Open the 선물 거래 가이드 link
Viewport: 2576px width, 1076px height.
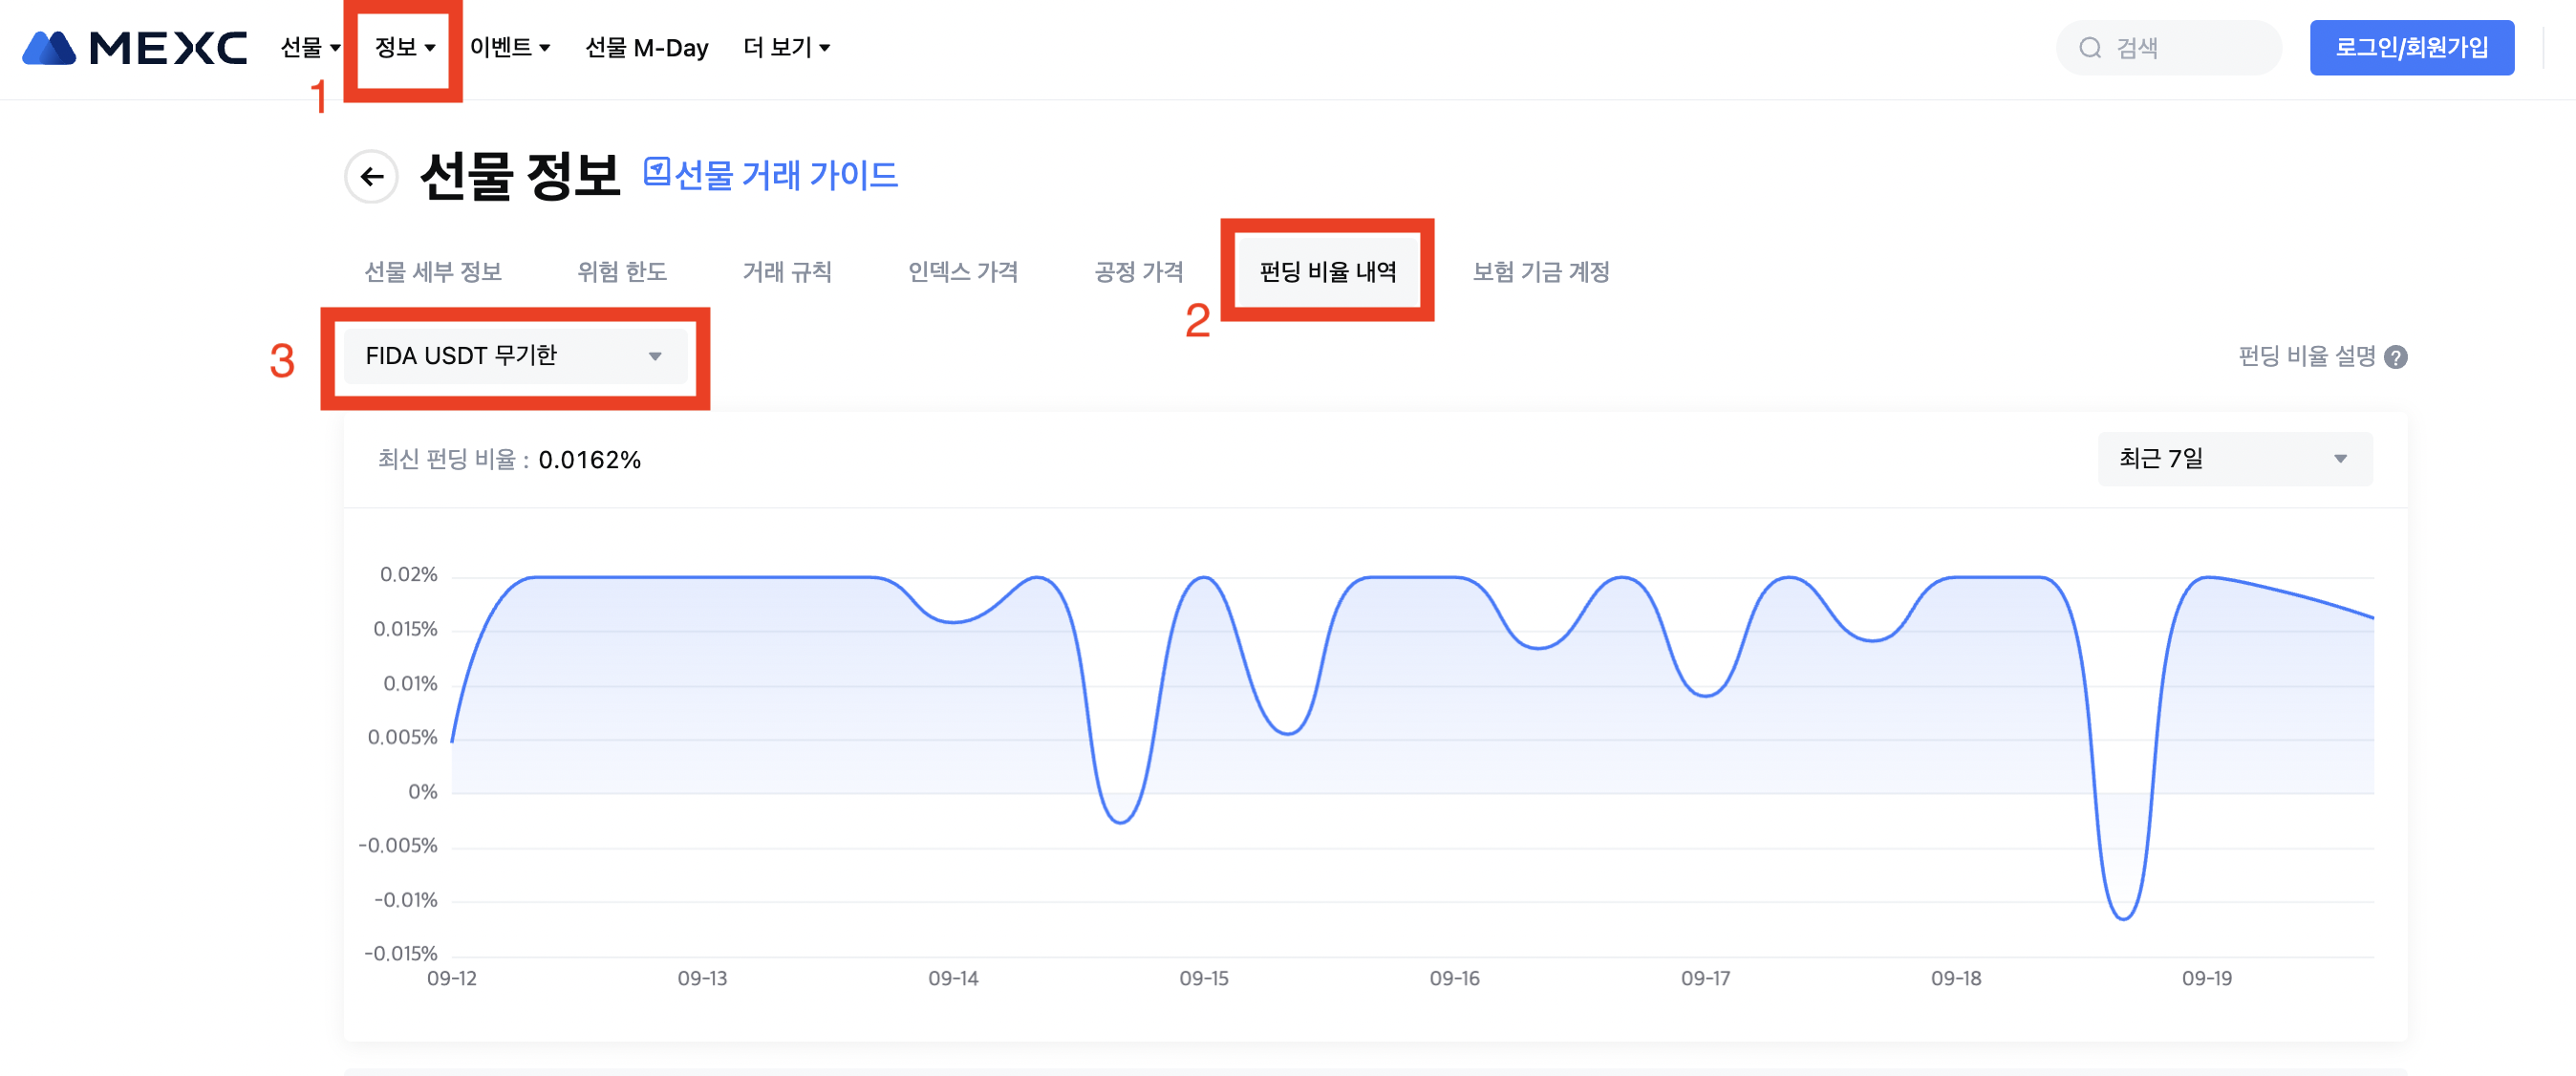[785, 176]
